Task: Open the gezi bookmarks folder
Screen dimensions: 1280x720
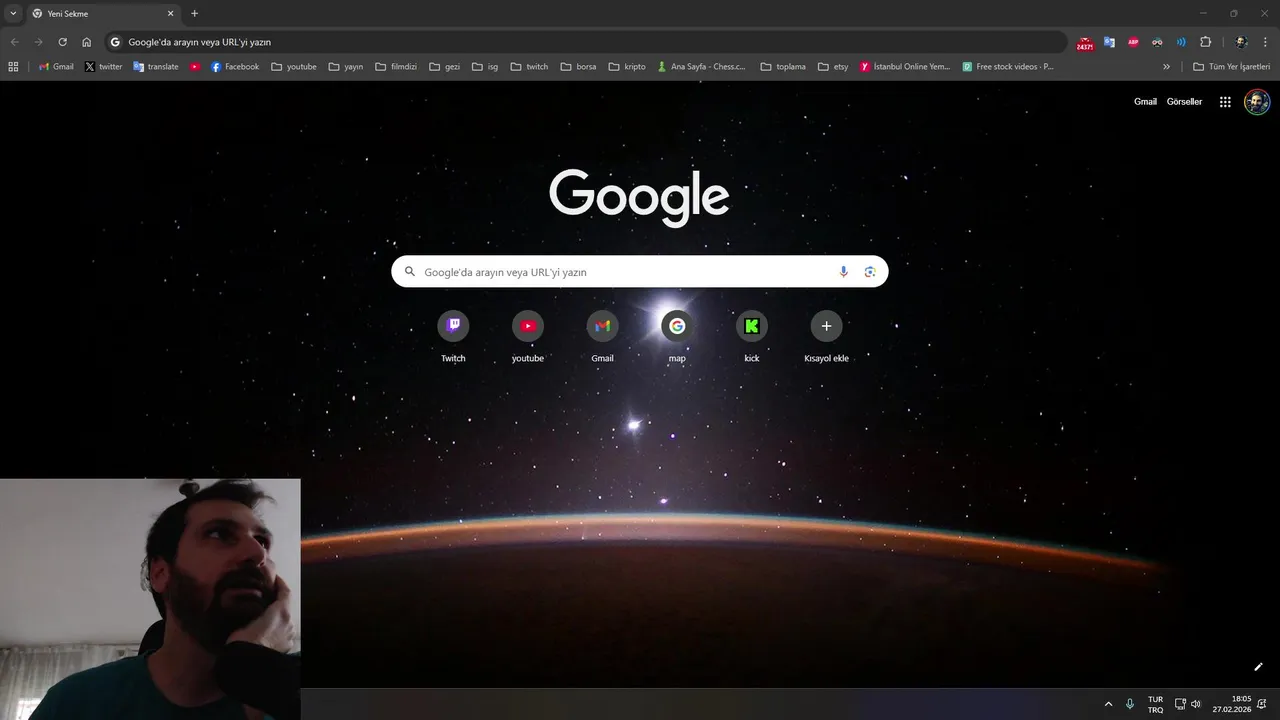Action: click(x=445, y=67)
